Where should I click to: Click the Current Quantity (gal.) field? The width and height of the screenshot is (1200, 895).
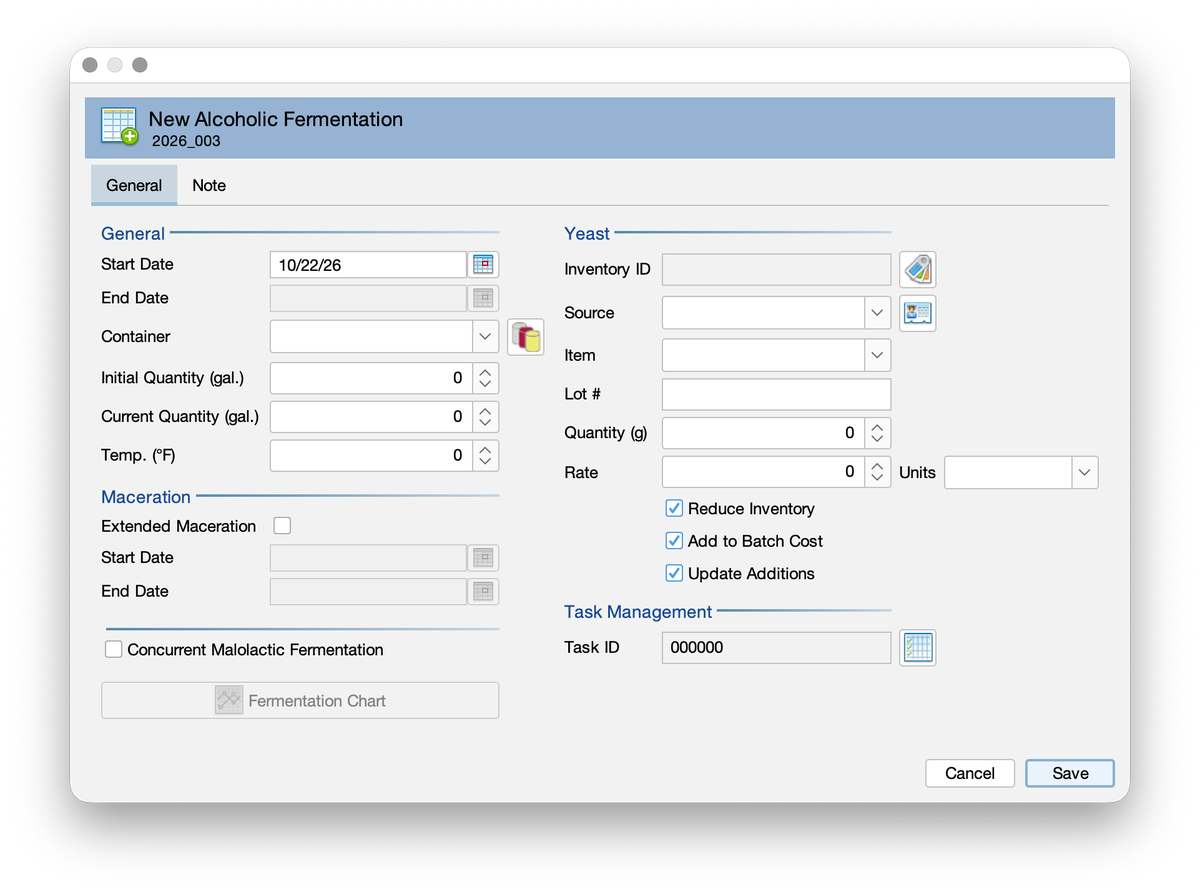371,417
